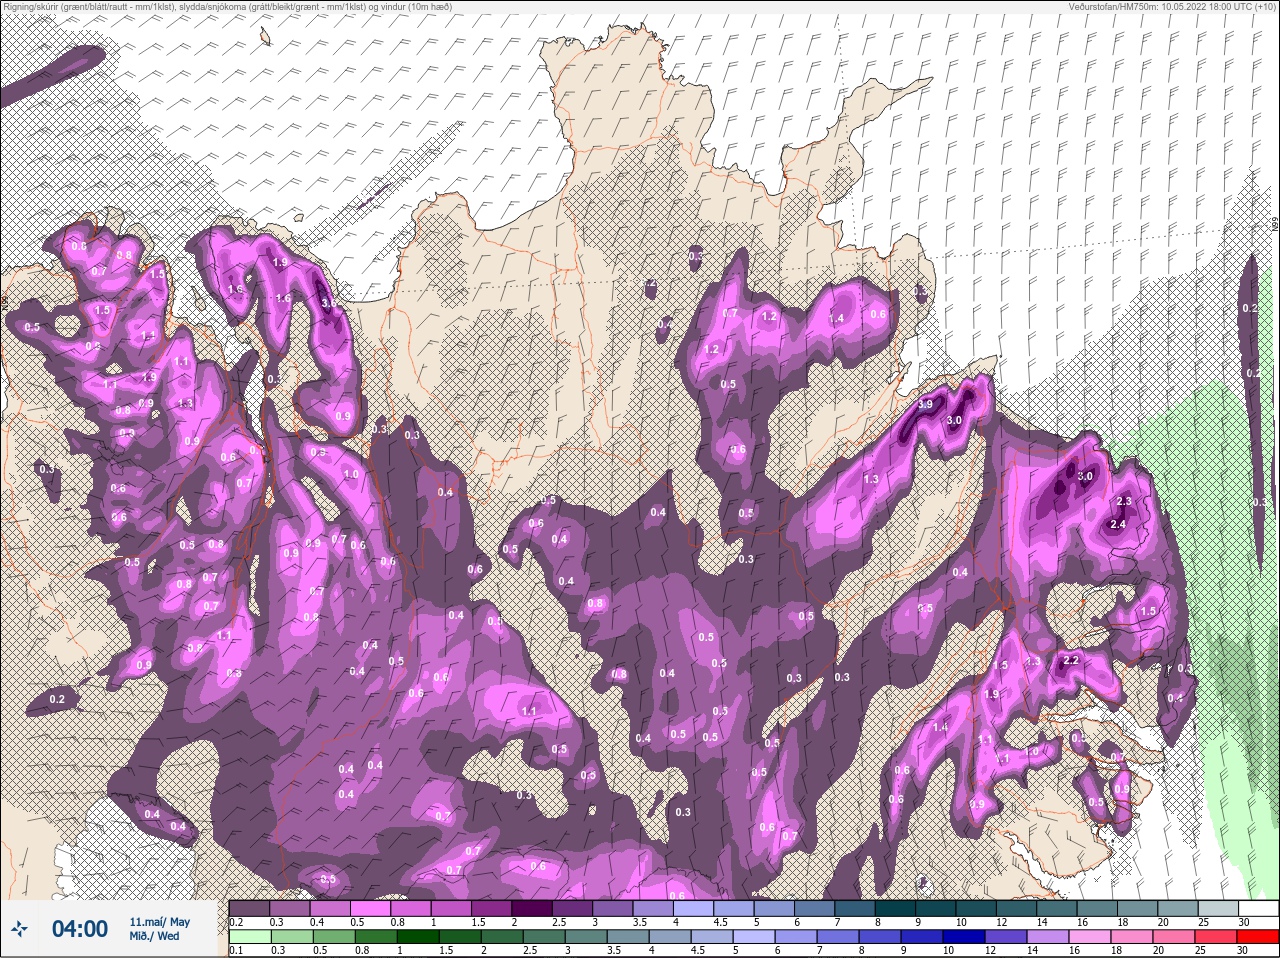
Task: Click the 3.9 precipitation value on map
Action: [925, 405]
